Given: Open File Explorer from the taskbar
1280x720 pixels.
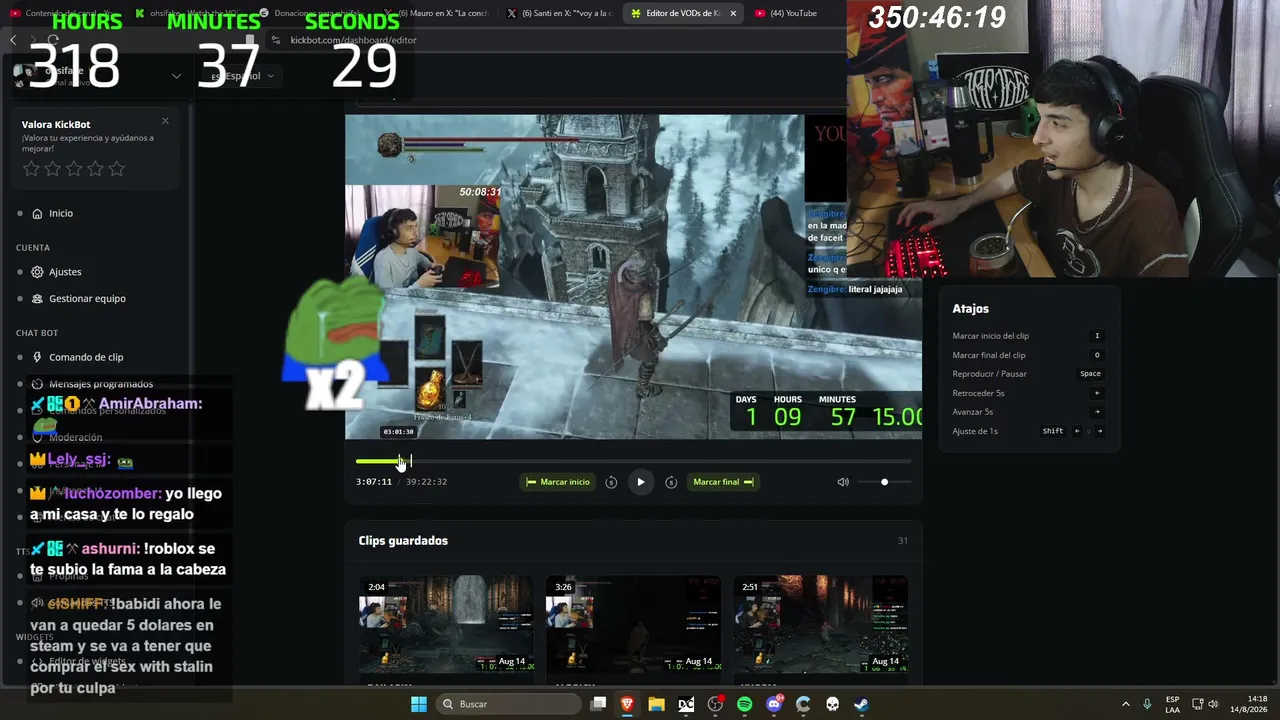Looking at the screenshot, I should coord(656,704).
